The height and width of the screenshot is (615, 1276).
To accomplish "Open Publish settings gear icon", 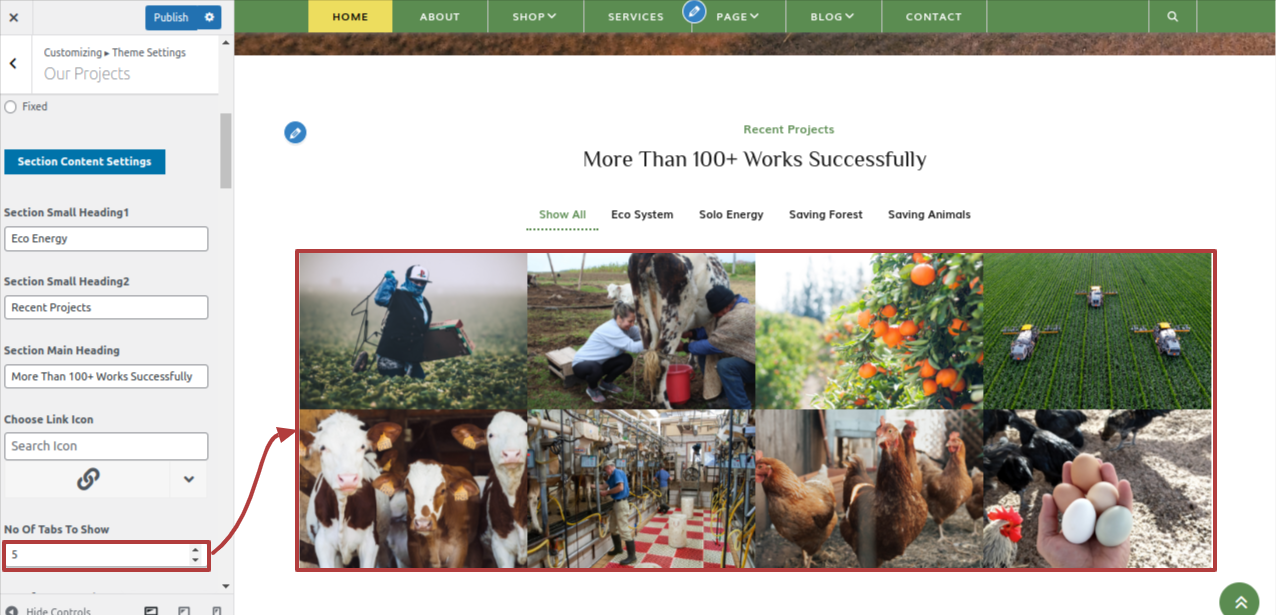I will pyautogui.click(x=209, y=17).
